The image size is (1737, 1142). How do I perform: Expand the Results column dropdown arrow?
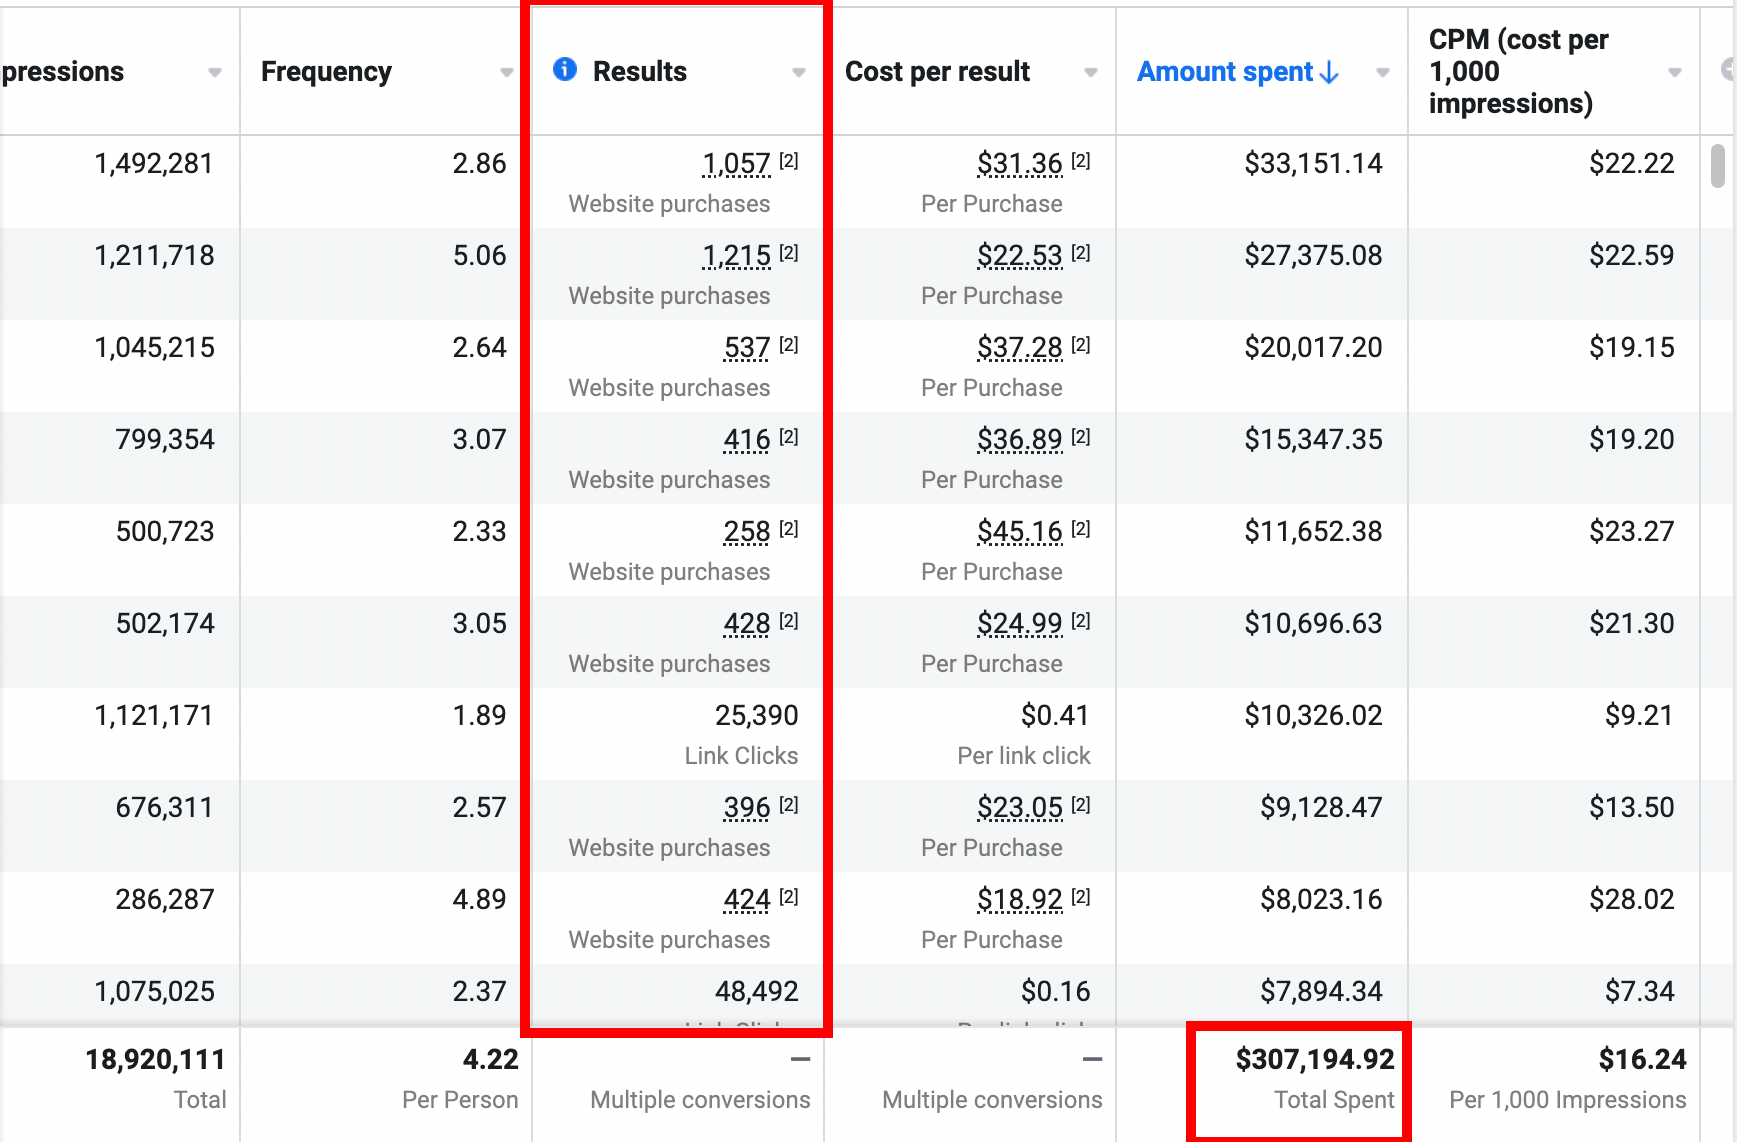tap(798, 73)
